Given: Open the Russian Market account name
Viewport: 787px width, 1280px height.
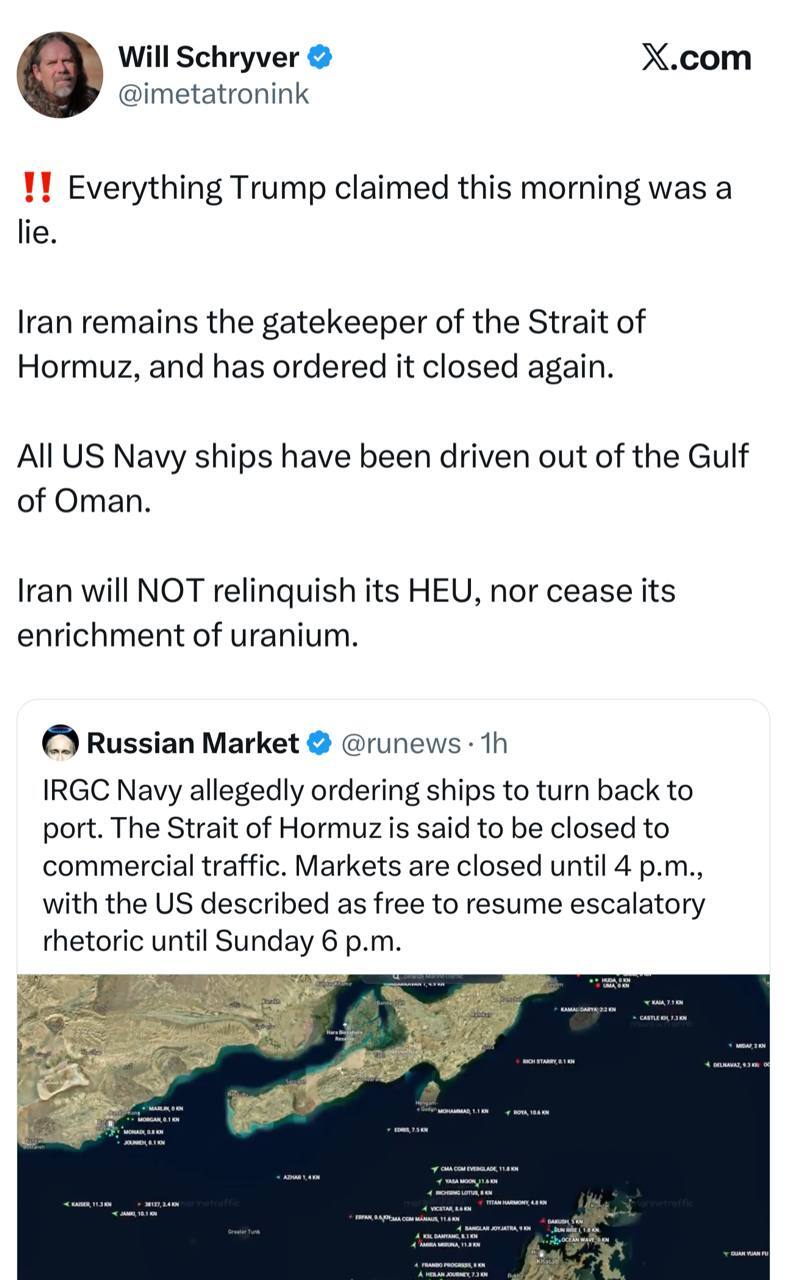Looking at the screenshot, I should (192, 743).
